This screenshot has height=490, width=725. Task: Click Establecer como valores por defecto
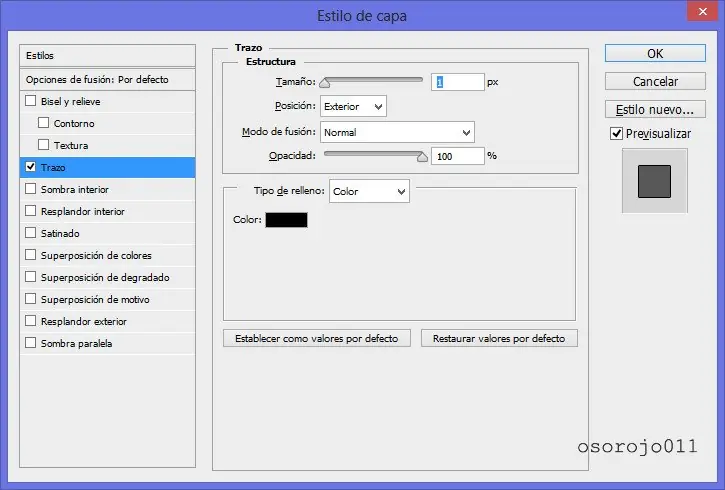[317, 338]
